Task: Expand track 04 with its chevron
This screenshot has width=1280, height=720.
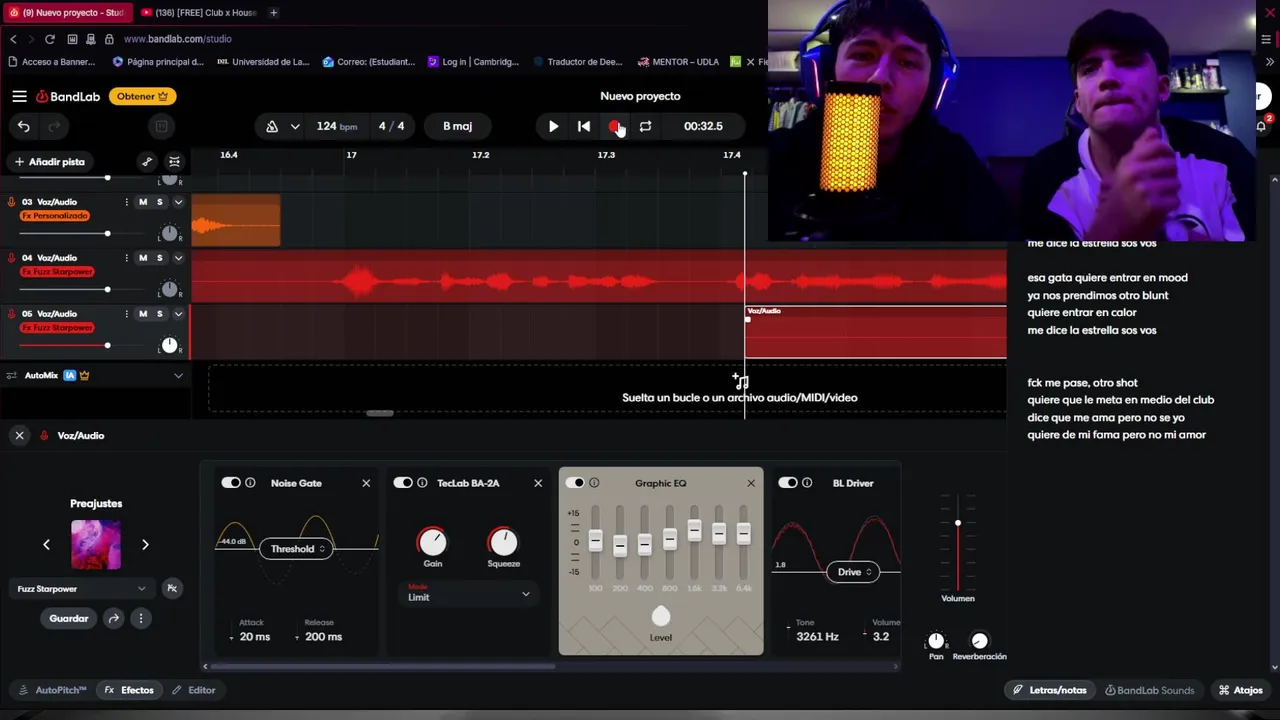Action: [x=178, y=258]
